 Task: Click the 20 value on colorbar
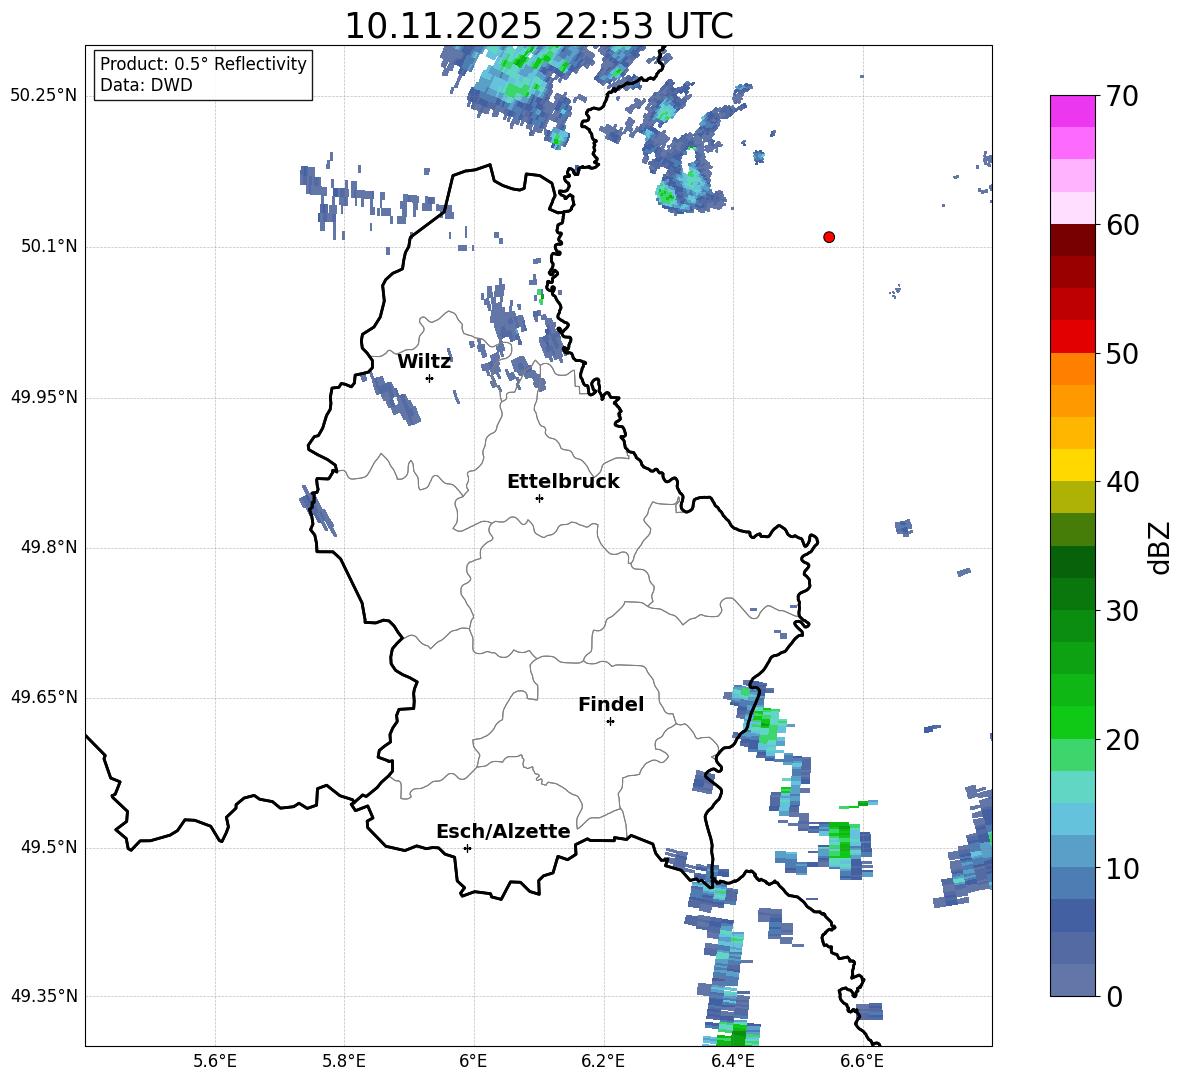coord(1122,740)
